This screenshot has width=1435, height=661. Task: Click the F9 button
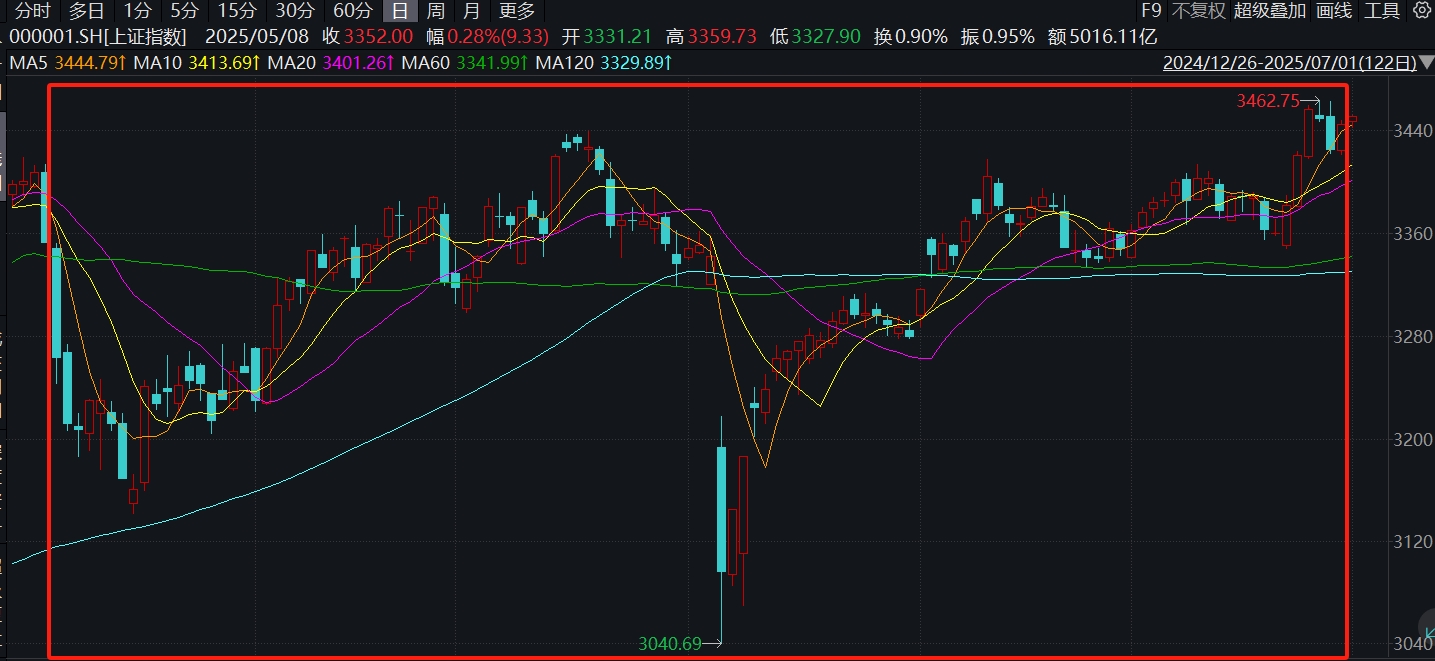click(1151, 11)
